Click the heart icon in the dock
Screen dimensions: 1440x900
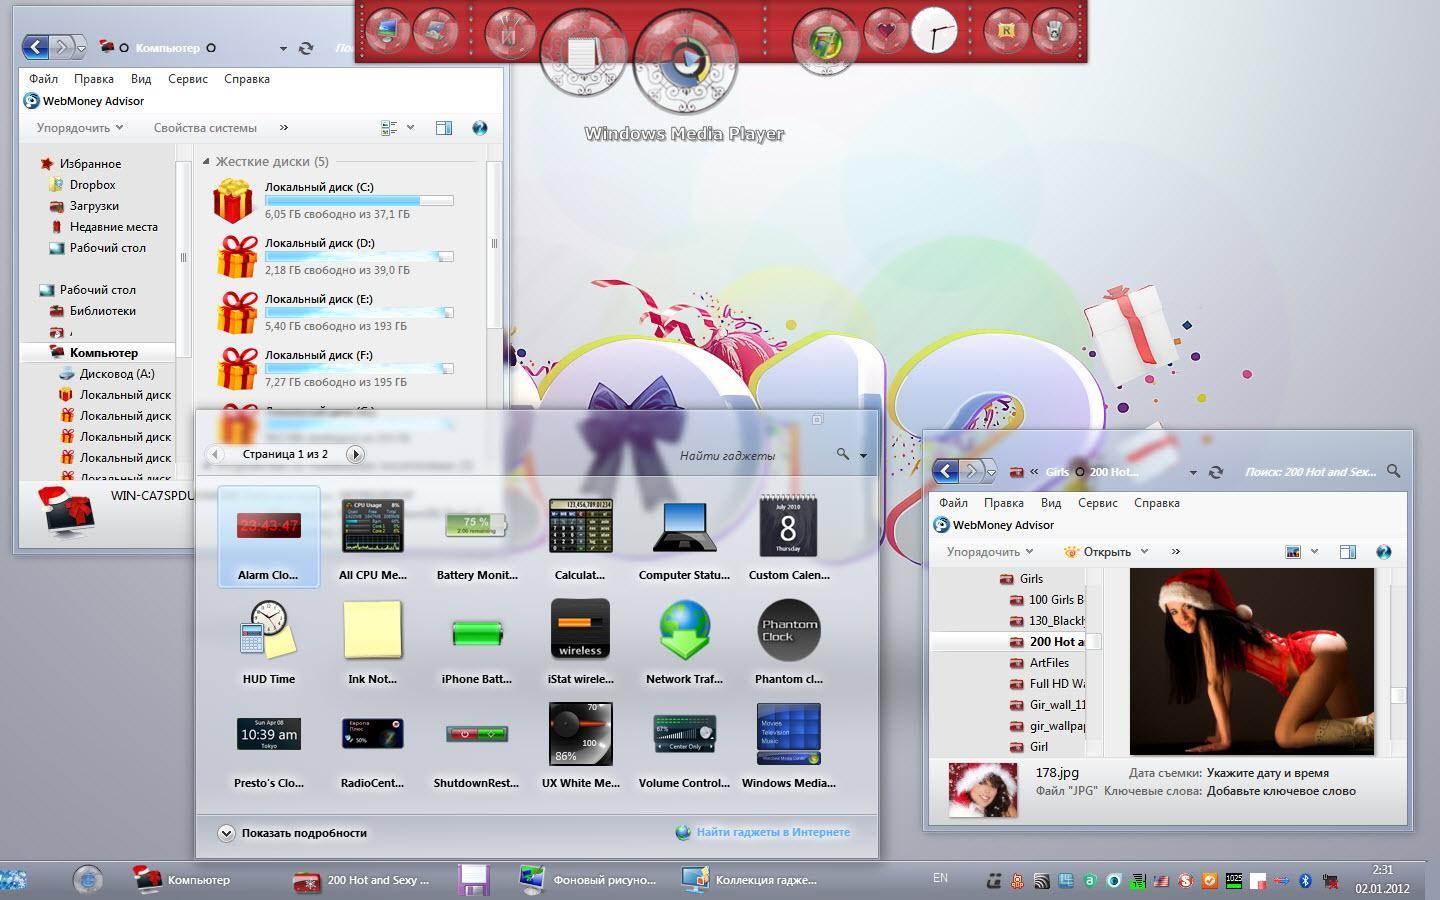point(886,30)
